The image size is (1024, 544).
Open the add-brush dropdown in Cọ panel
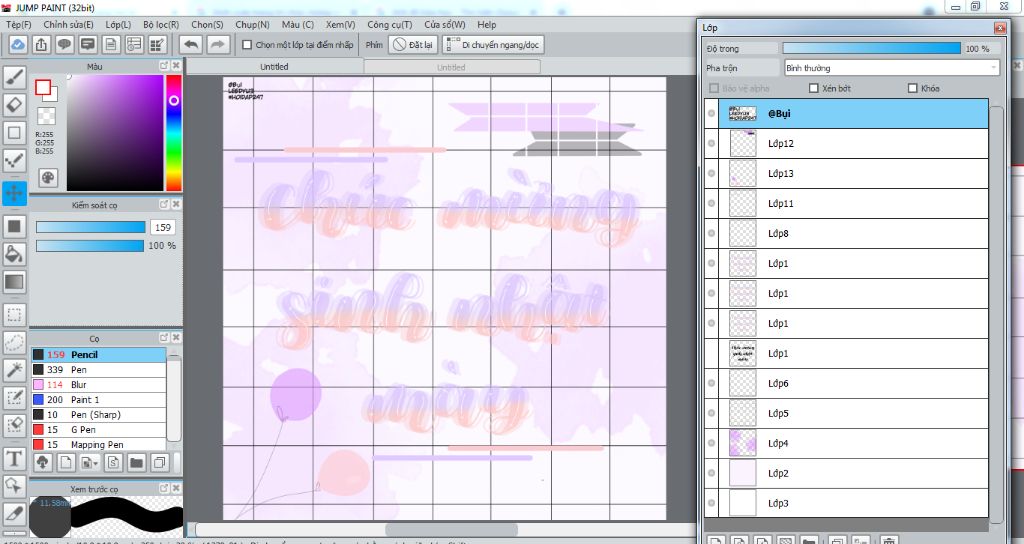point(89,462)
